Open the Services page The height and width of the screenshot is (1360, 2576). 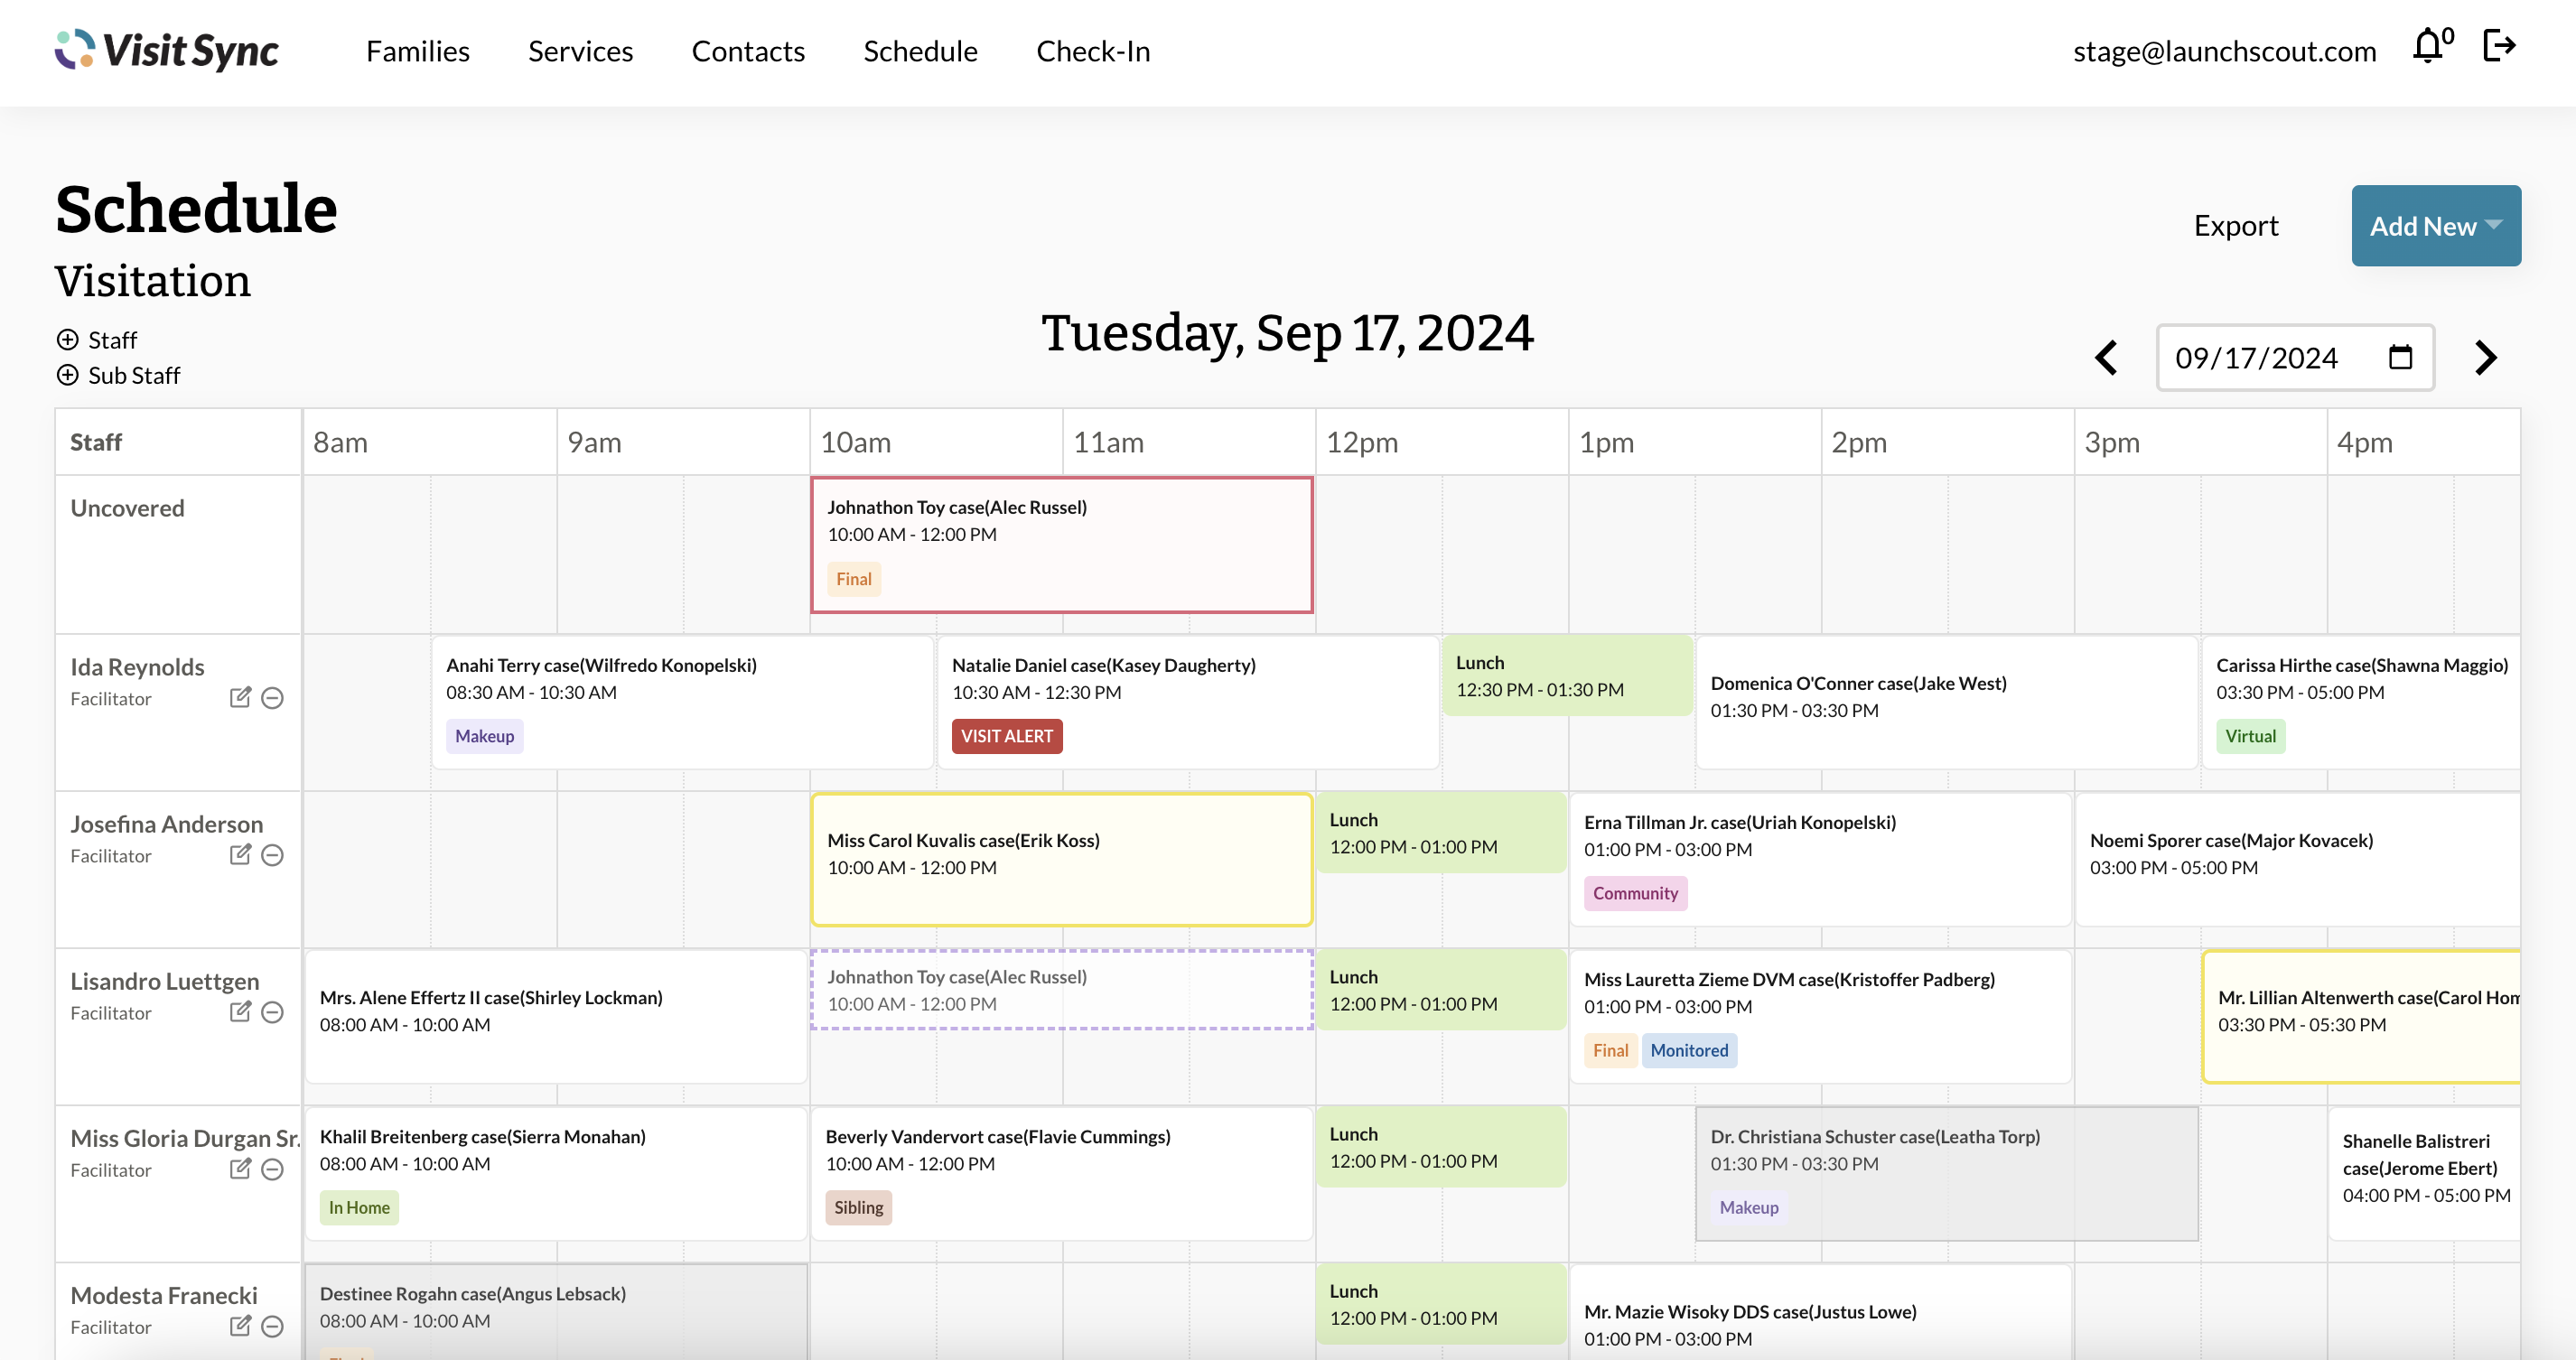point(580,51)
